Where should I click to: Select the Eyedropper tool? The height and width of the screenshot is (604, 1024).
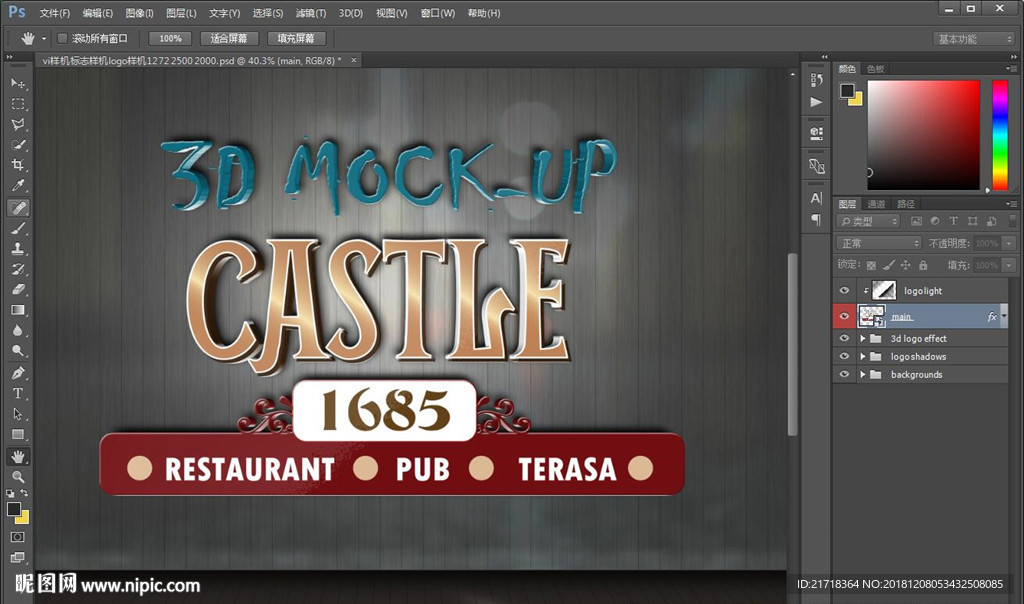pos(18,185)
